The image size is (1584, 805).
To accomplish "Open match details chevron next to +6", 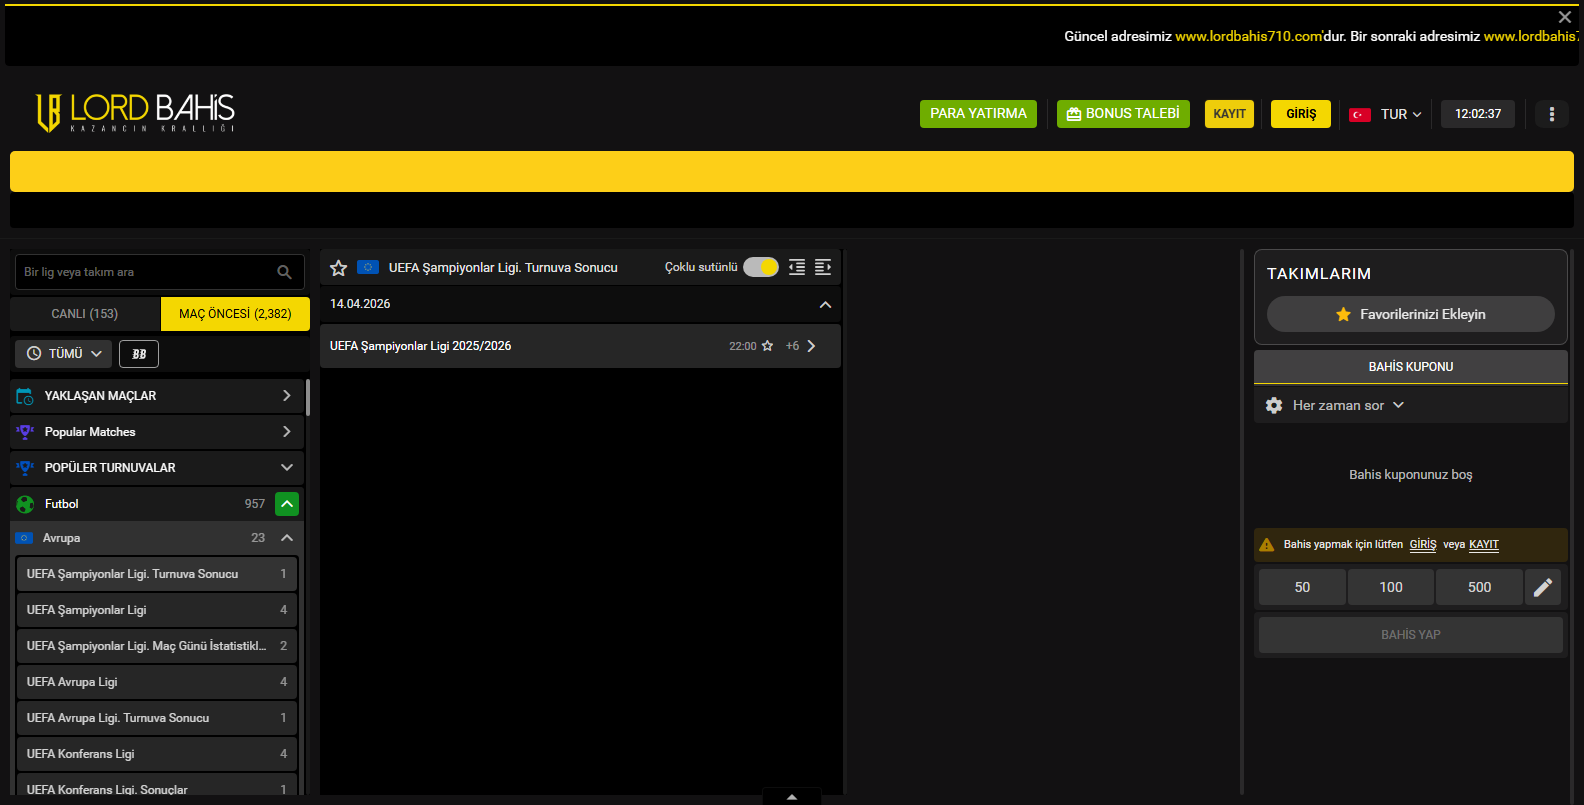I will [x=811, y=346].
